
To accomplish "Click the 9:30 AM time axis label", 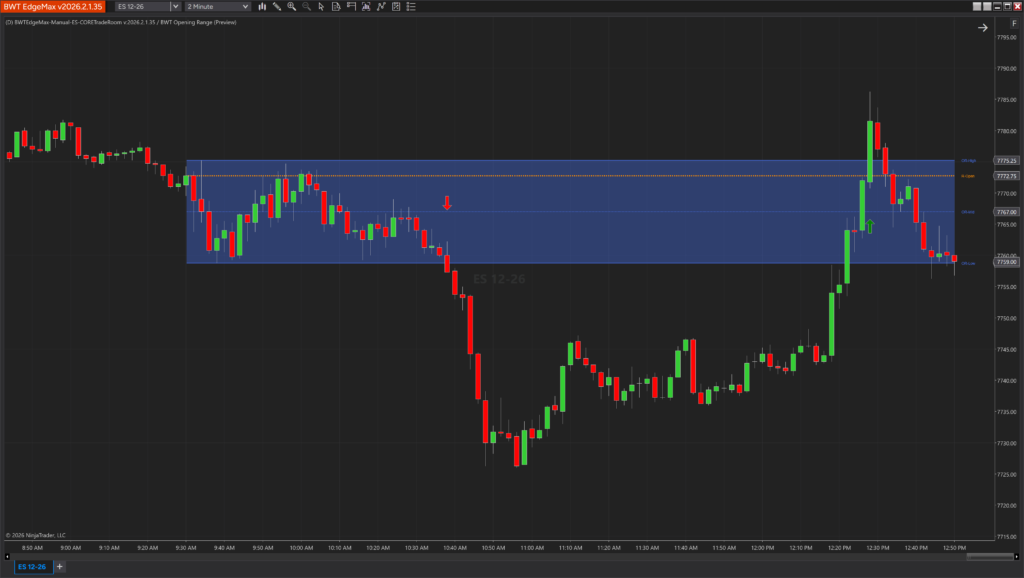I will point(185,548).
